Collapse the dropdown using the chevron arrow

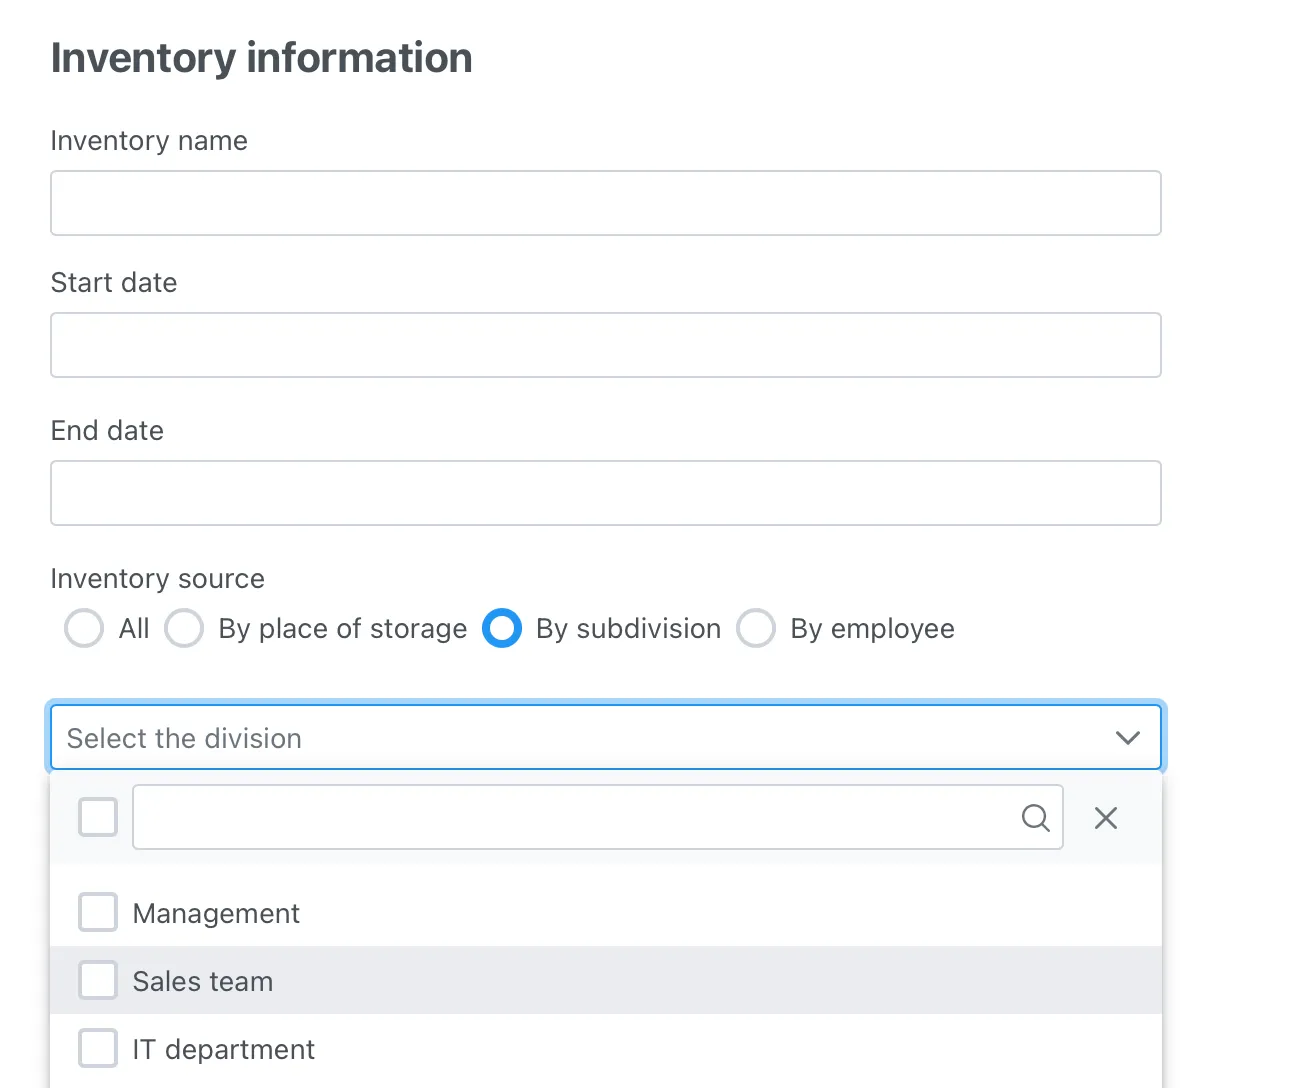click(1127, 738)
